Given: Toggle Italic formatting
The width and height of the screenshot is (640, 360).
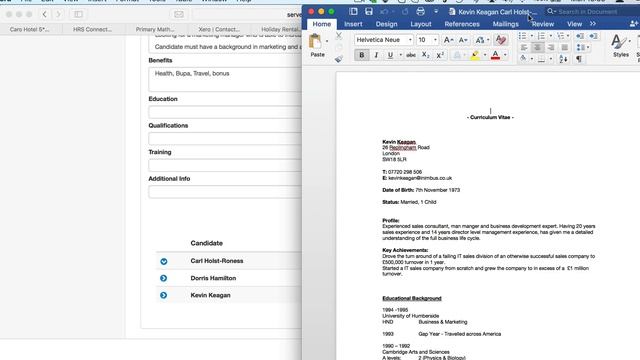Looking at the screenshot, I should click(376, 55).
